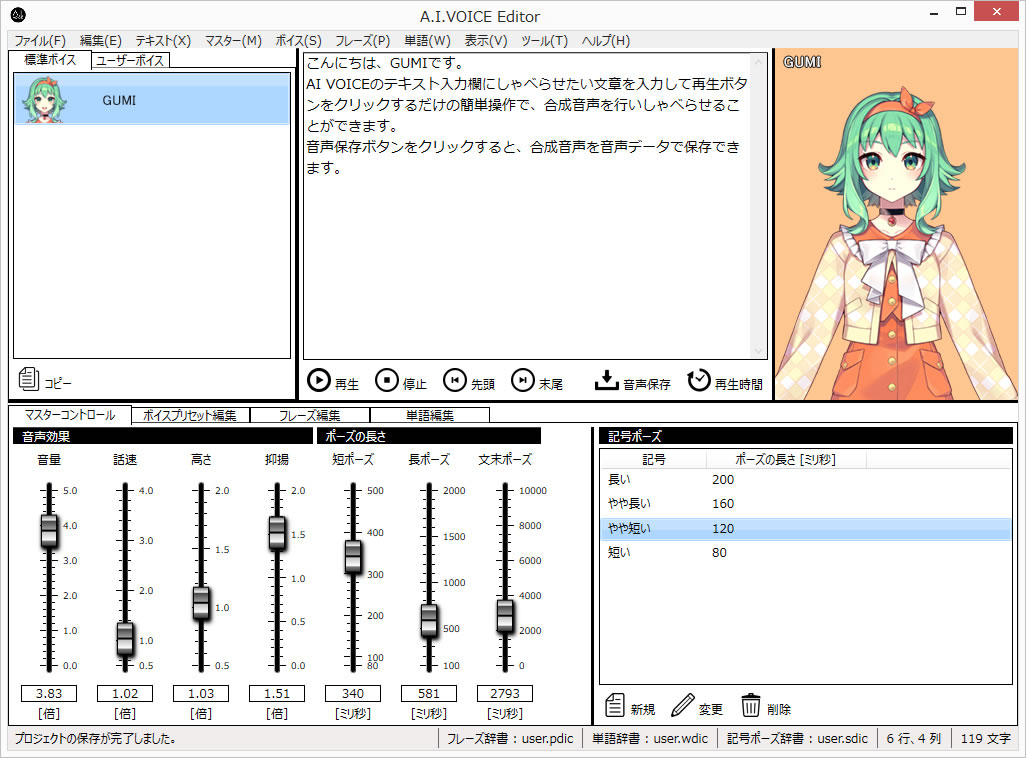Switch to the 標準ボイス tab
Viewport: 1026px width, 758px height.
tap(50, 60)
